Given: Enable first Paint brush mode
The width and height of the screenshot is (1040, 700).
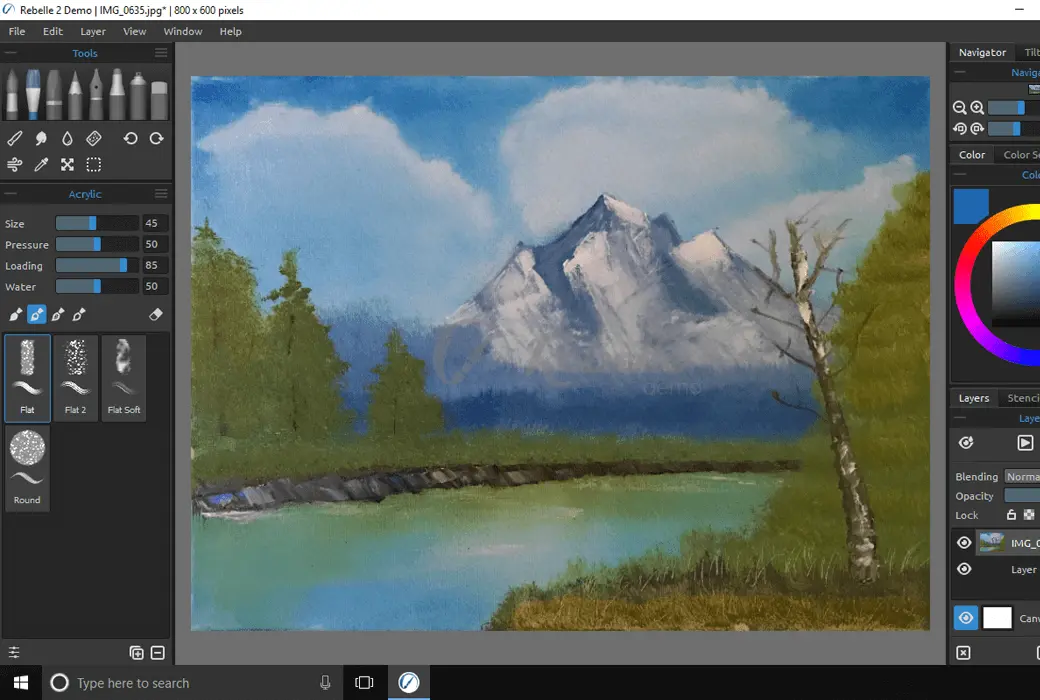Looking at the screenshot, I should (15, 315).
